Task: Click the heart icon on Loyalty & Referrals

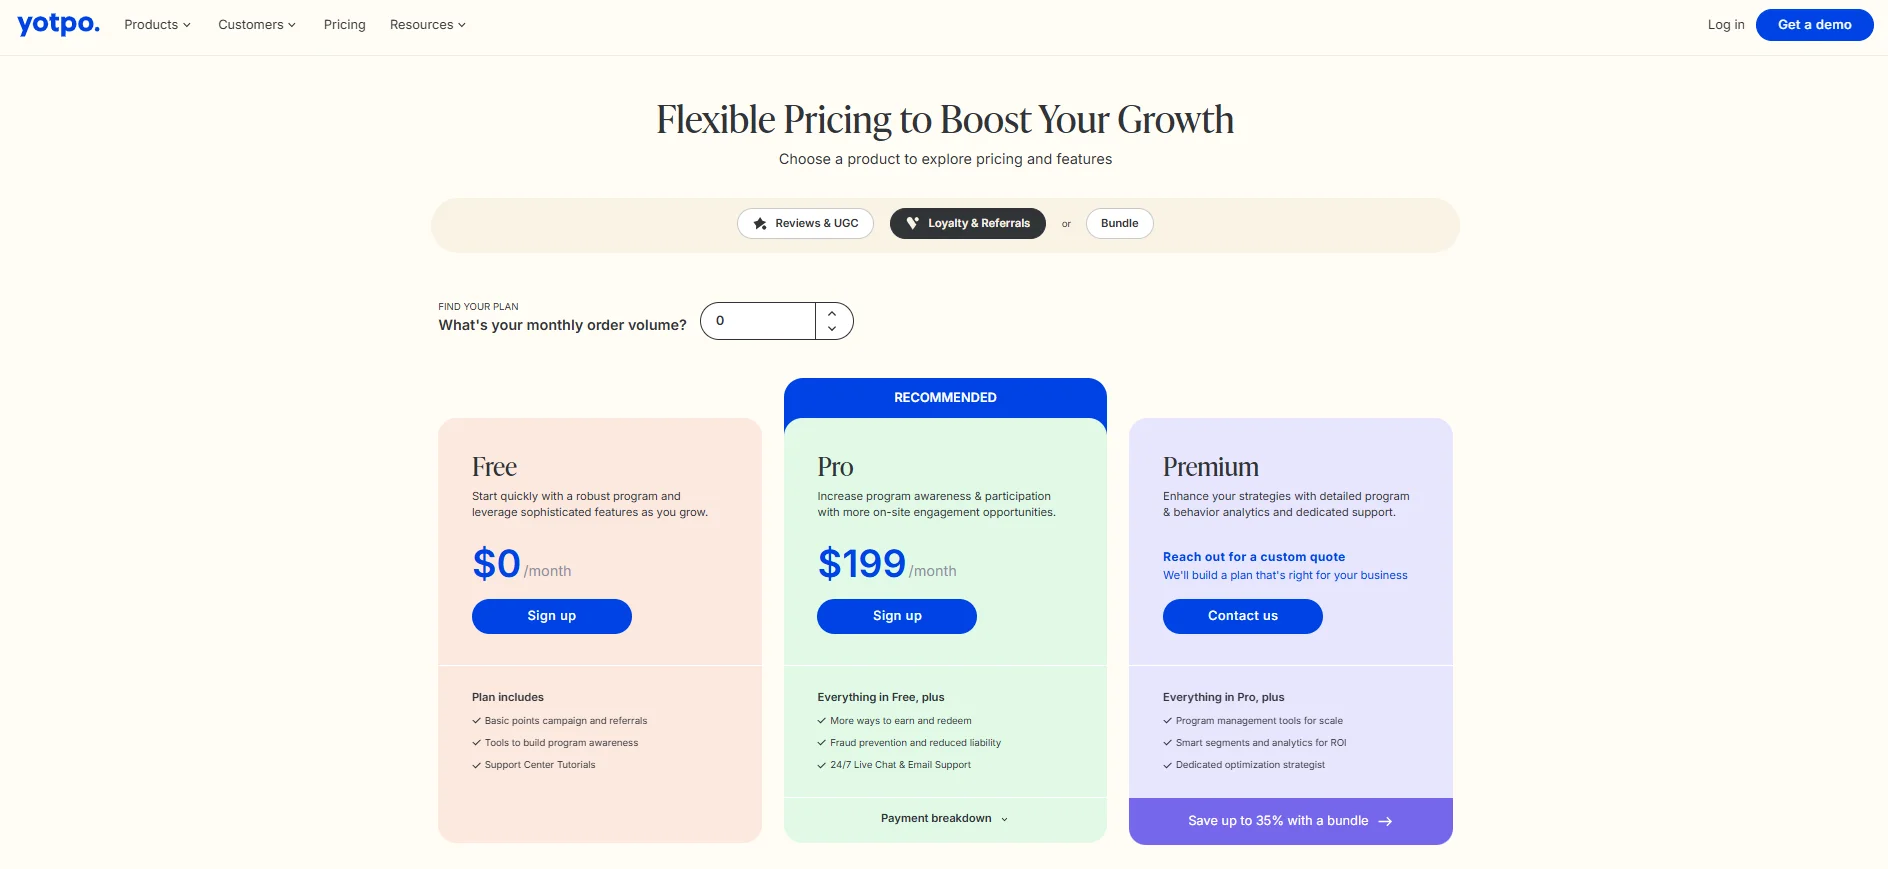Action: (x=913, y=223)
